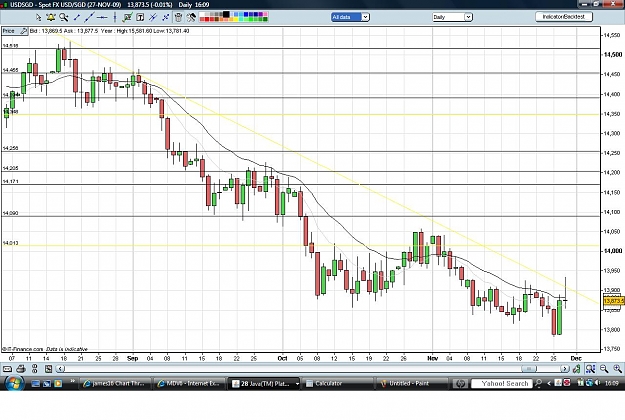Click the scroll left arrow of chart scrollbar
Viewport: 625px width, 420px height.
(60, 369)
